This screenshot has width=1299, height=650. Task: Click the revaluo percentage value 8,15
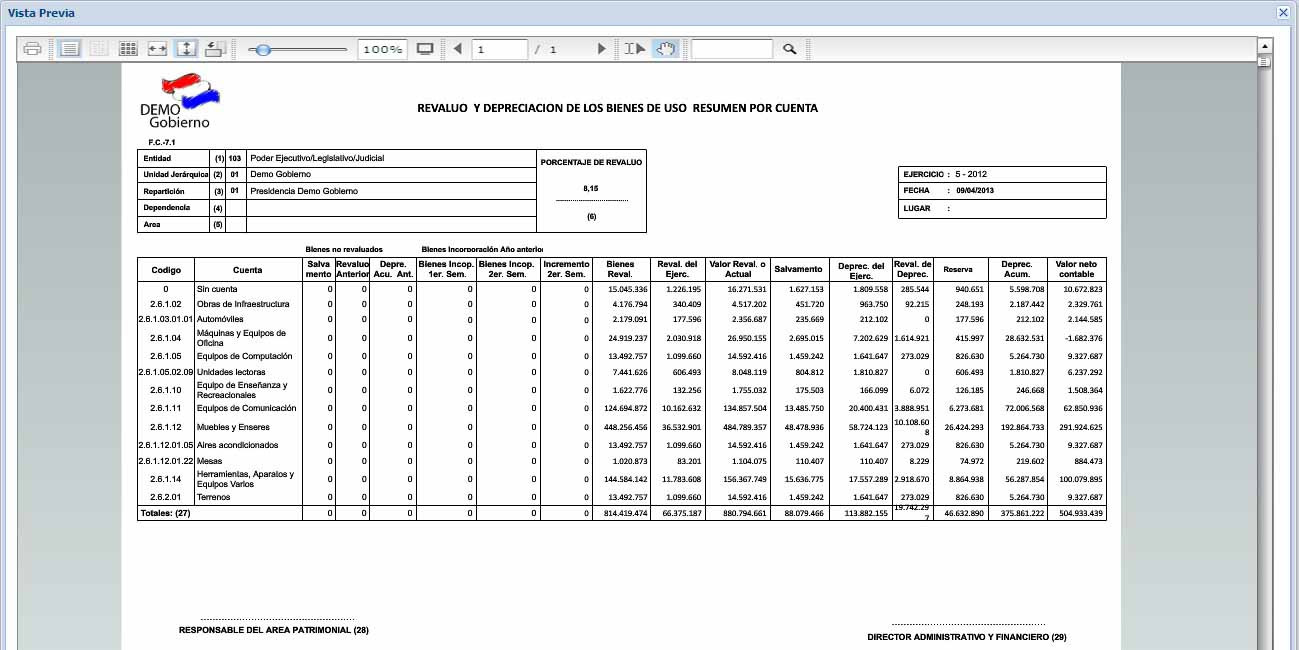click(x=591, y=188)
